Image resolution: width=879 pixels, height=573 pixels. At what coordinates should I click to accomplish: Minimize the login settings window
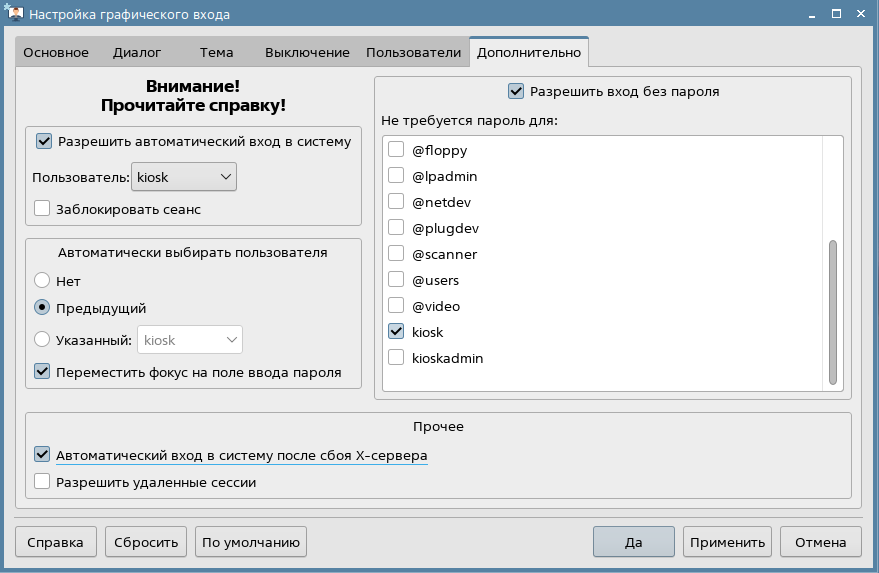812,14
